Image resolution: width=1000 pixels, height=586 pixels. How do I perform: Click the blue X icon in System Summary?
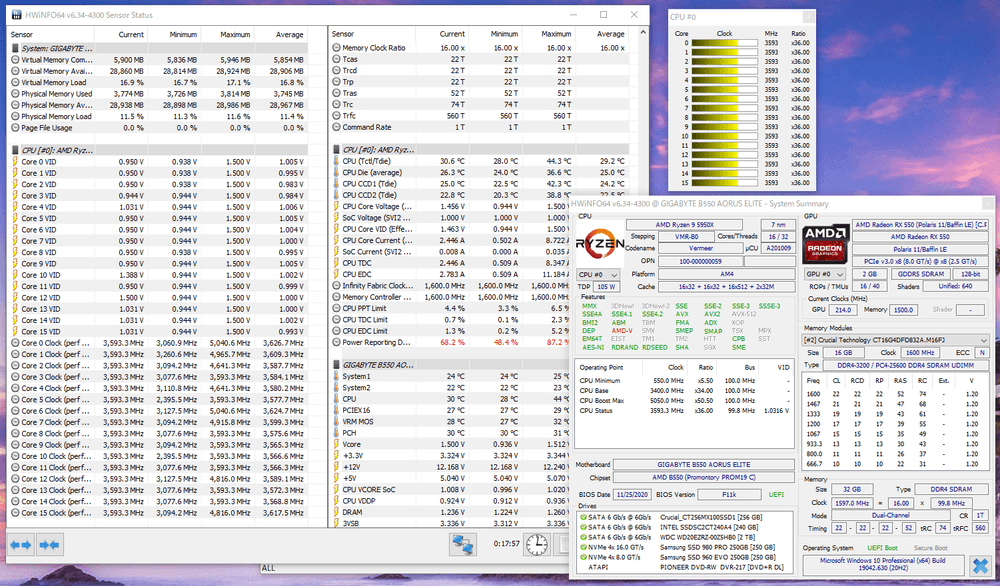pyautogui.click(x=980, y=565)
